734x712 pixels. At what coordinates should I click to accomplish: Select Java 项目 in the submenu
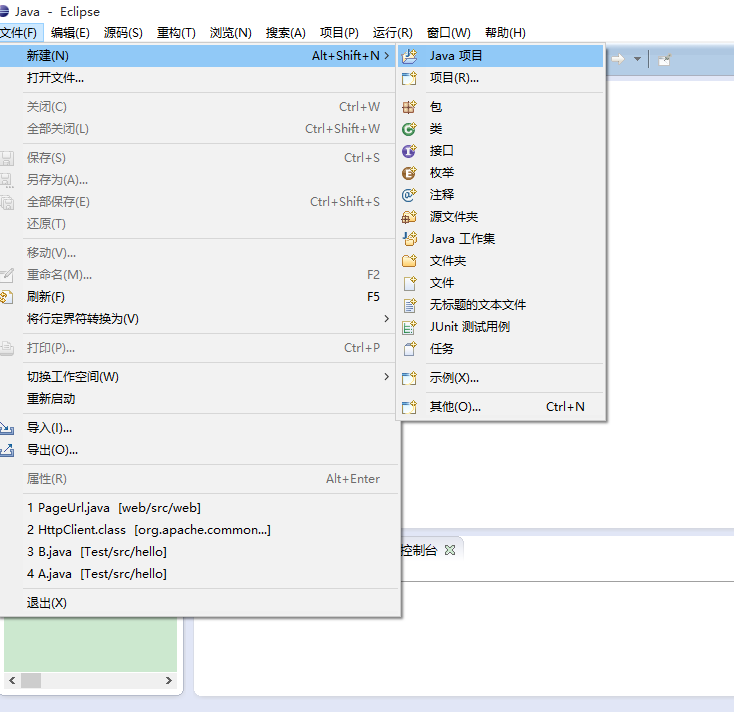[x=501, y=56]
